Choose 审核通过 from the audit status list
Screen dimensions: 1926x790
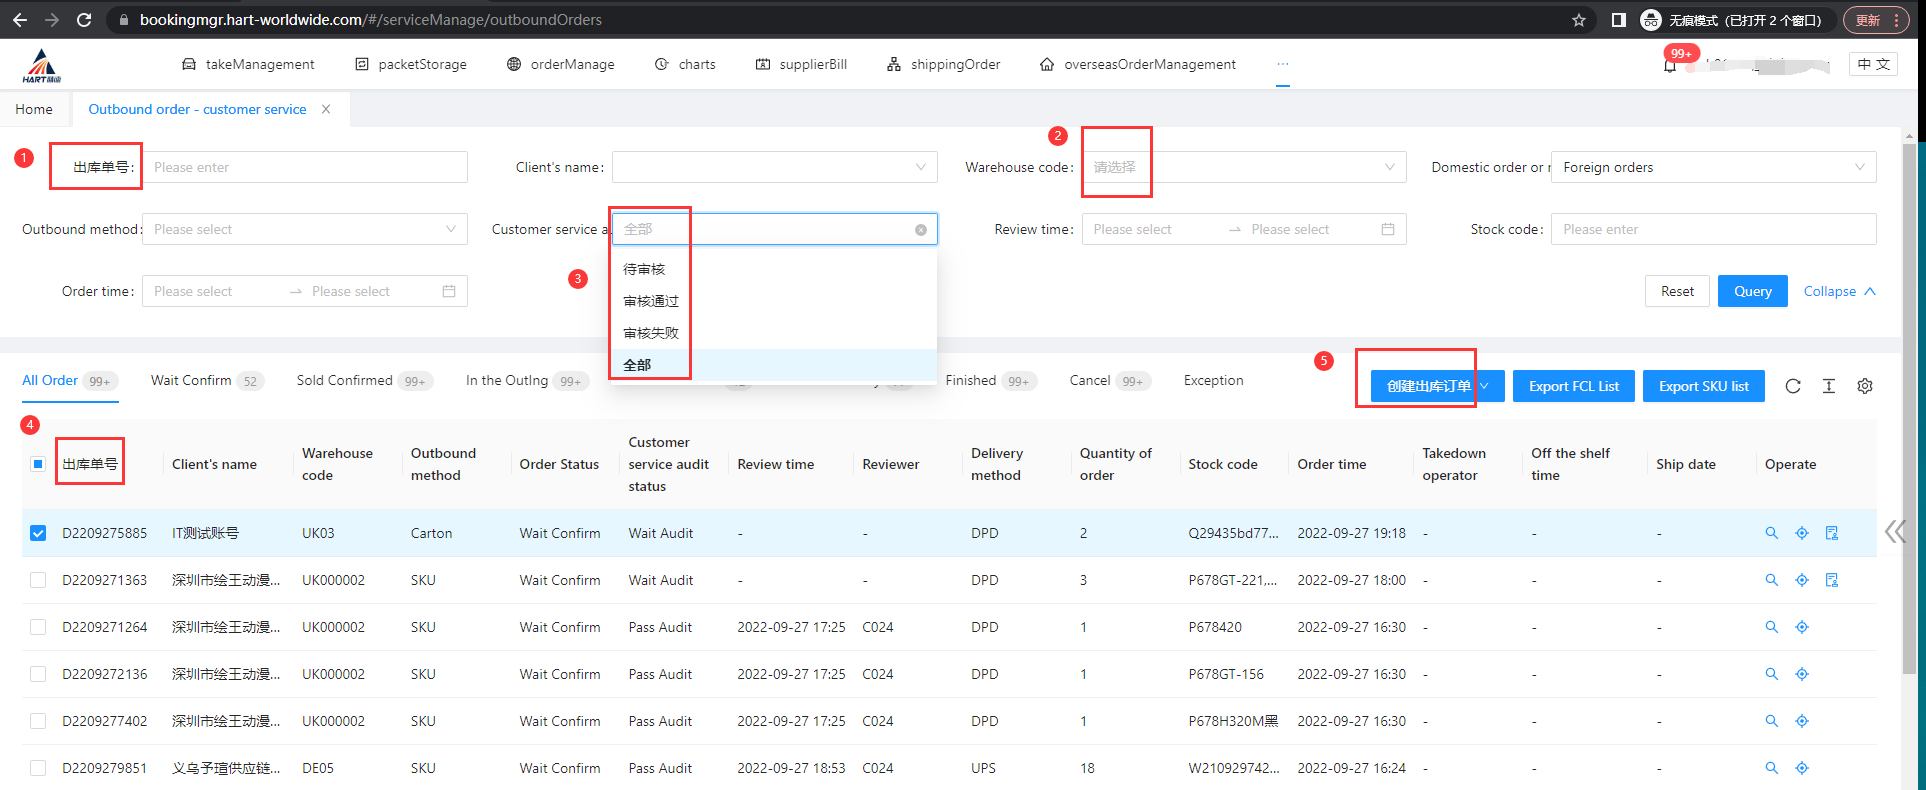click(x=651, y=301)
